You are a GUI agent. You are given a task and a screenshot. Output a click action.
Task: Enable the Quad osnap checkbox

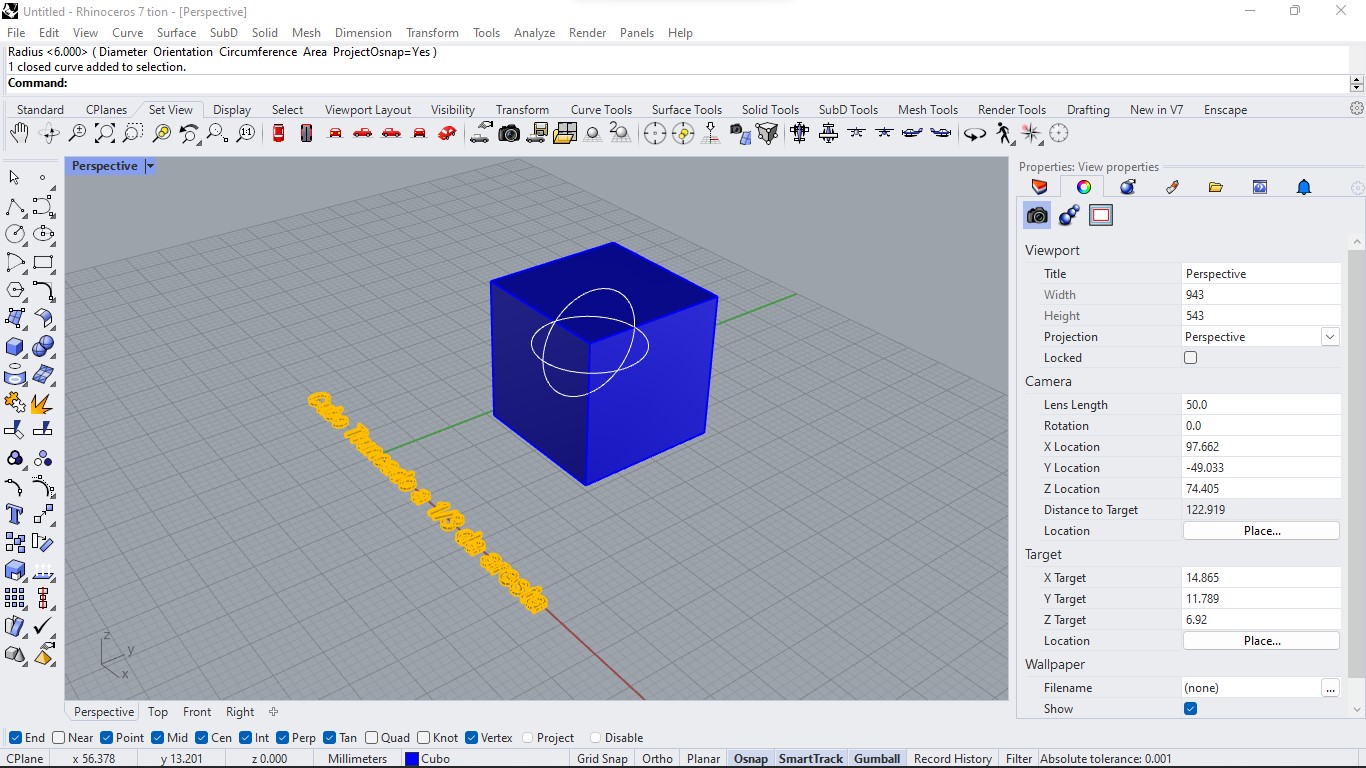point(372,738)
